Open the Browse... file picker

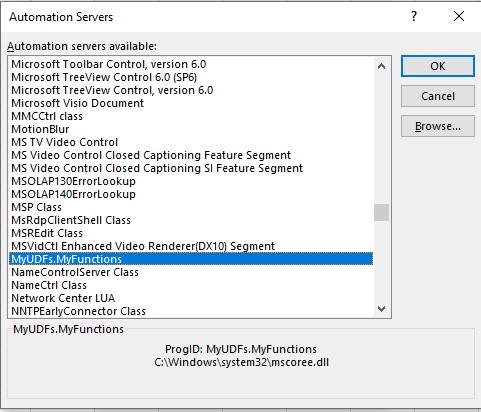click(x=438, y=126)
